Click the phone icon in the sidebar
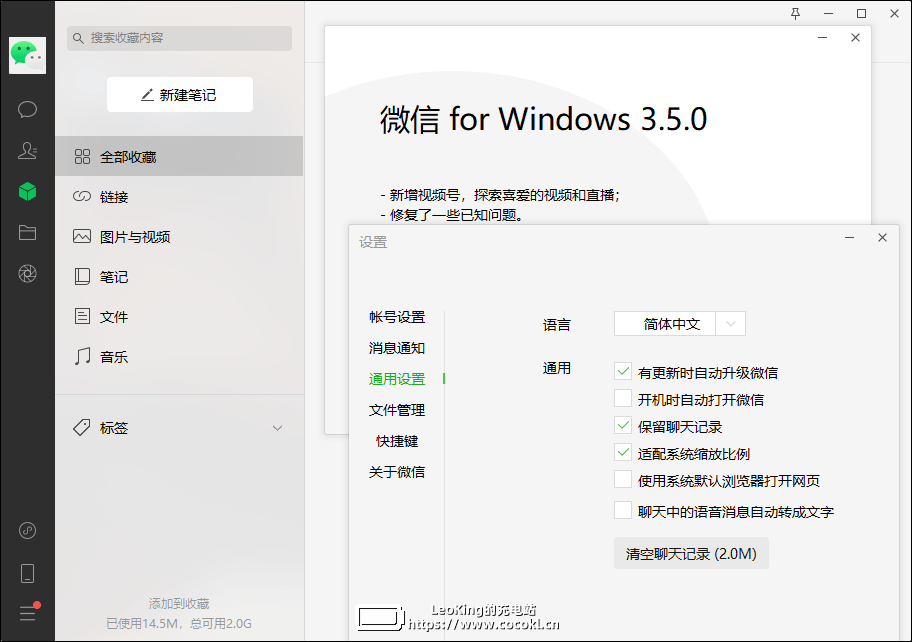This screenshot has height=642, width=912. 27,573
